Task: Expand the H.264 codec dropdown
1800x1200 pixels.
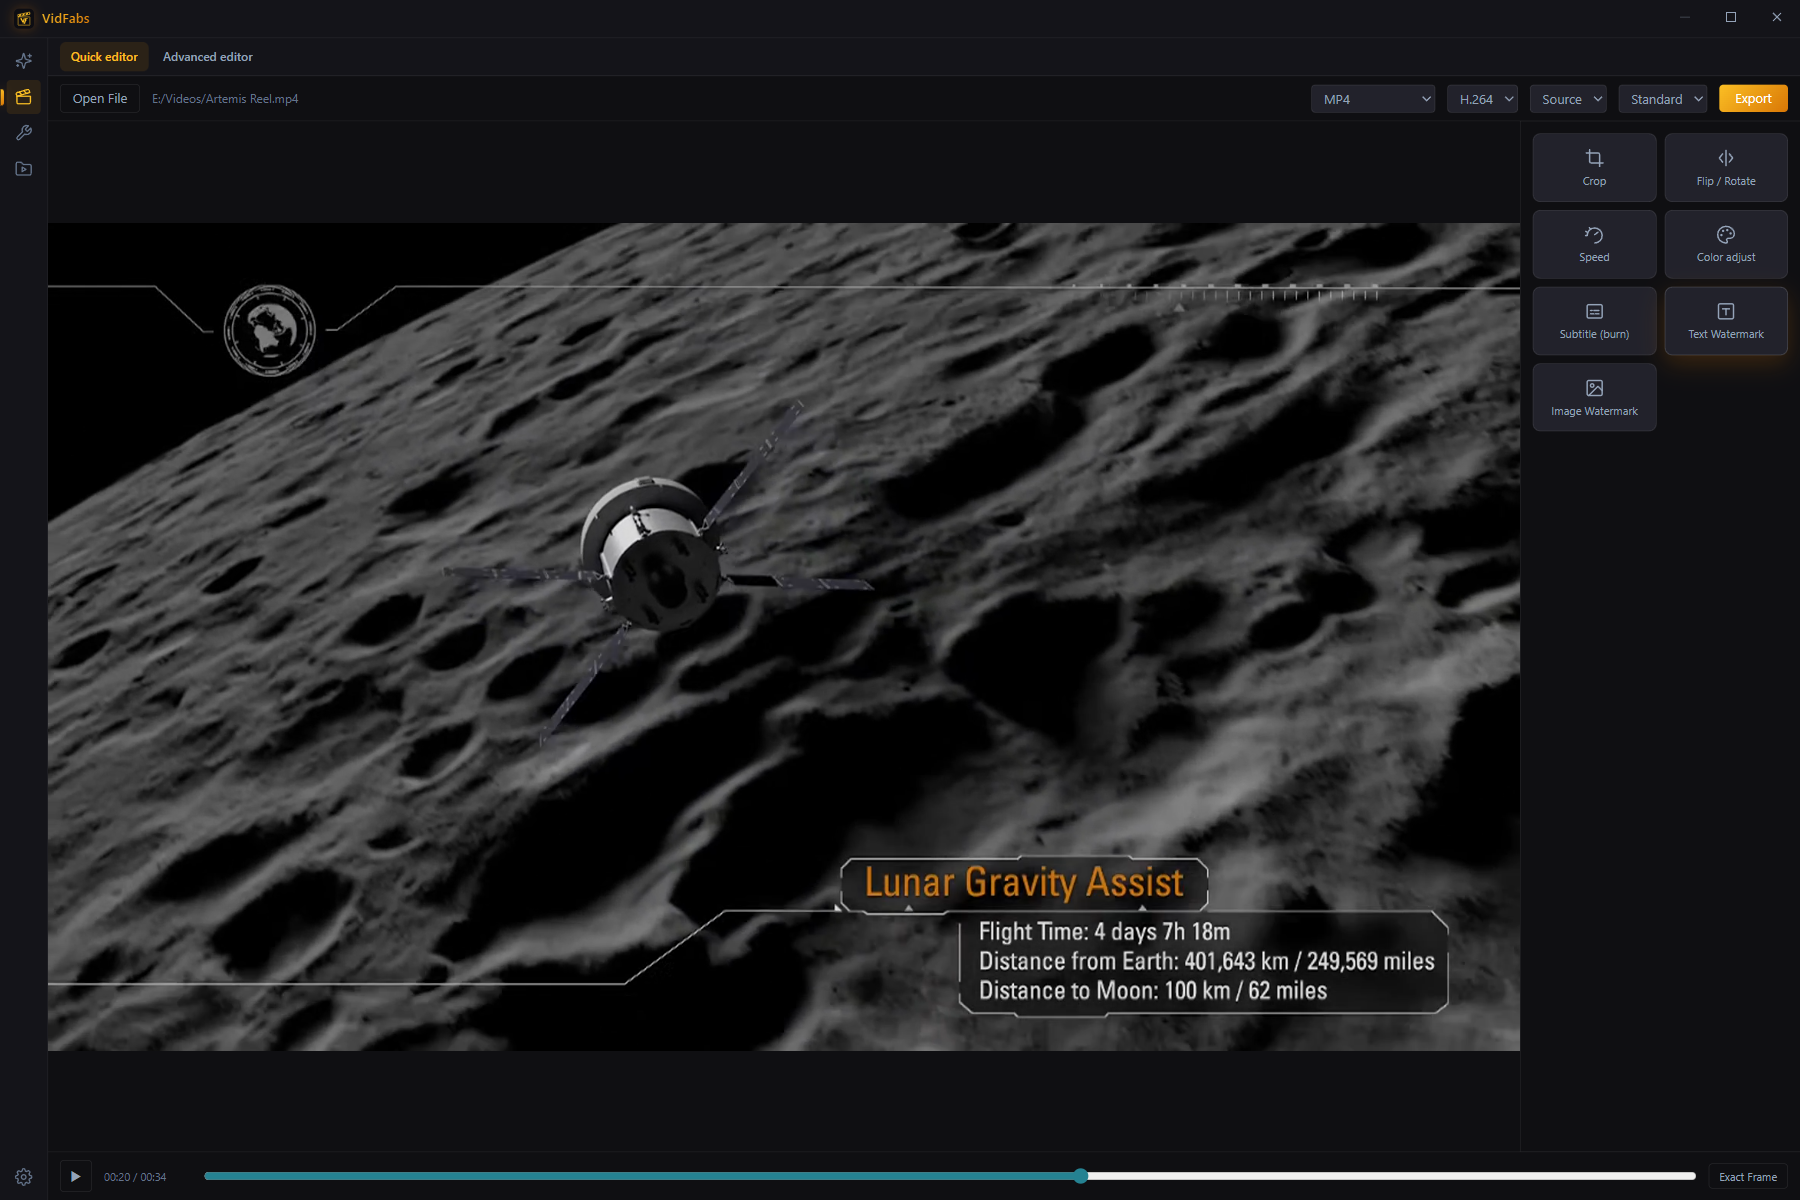Action: [x=1482, y=99]
